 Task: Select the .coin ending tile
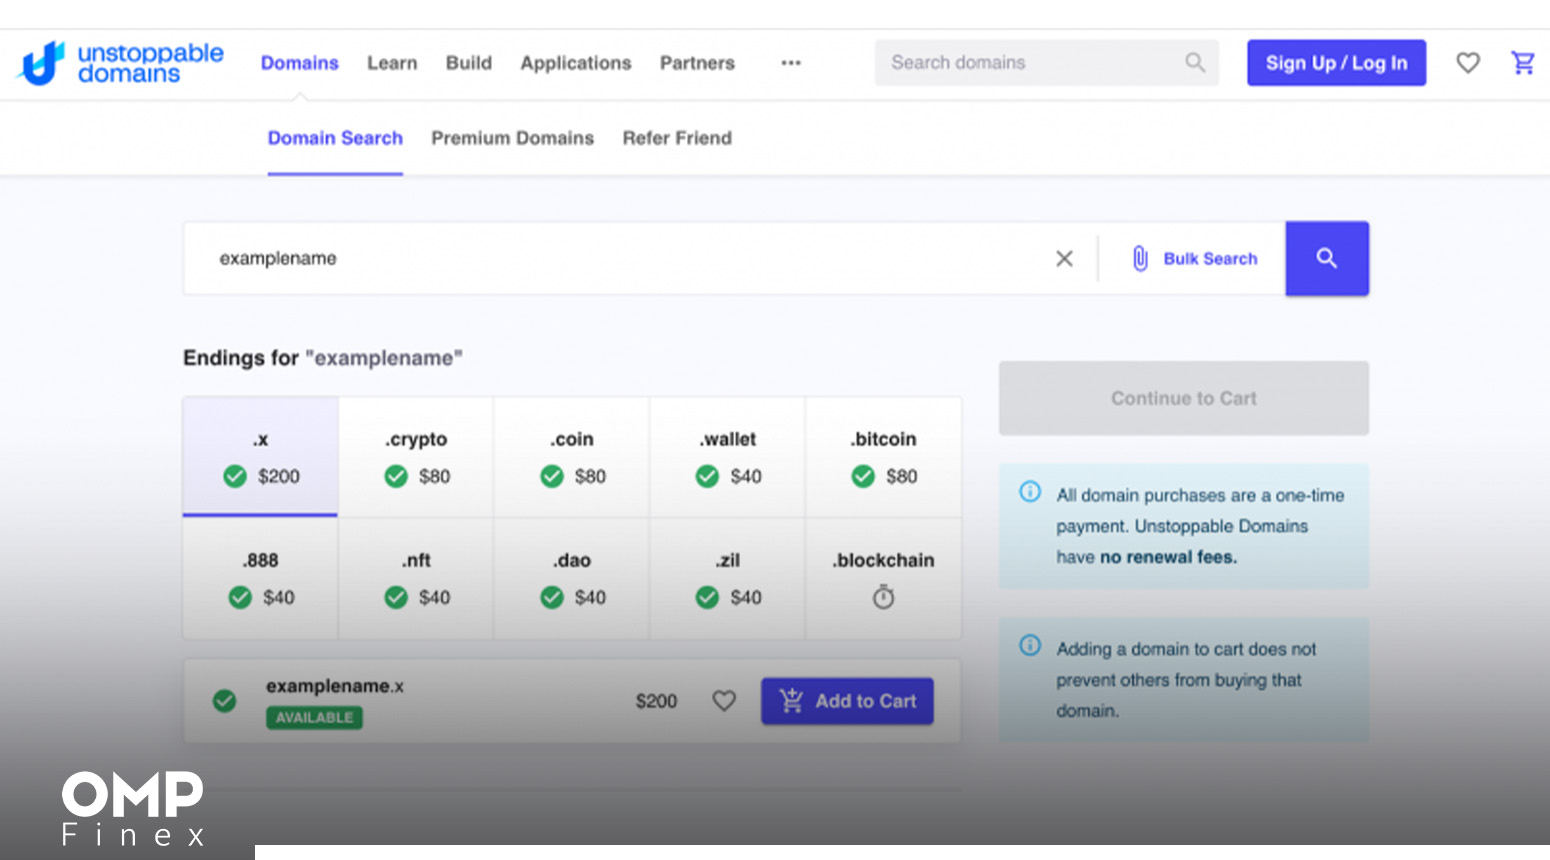point(571,457)
